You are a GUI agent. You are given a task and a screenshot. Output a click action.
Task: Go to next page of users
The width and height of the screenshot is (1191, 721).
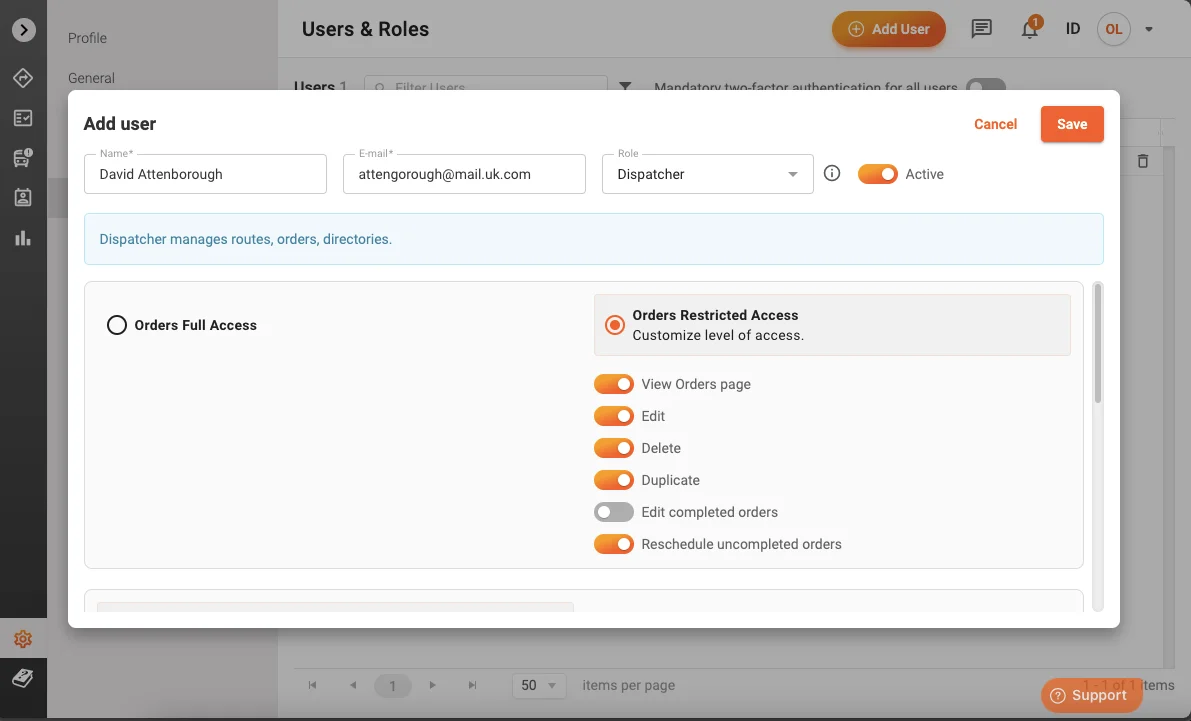tap(432, 685)
